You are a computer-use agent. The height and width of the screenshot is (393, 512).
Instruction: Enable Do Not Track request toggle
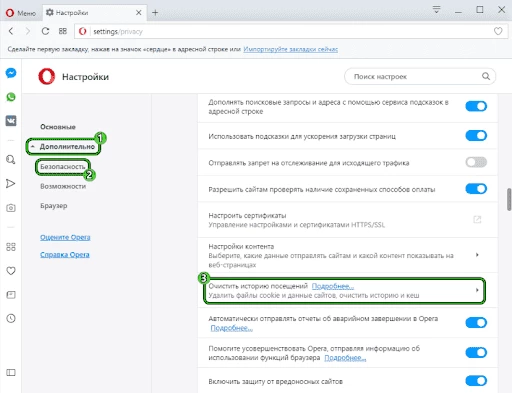pos(476,162)
